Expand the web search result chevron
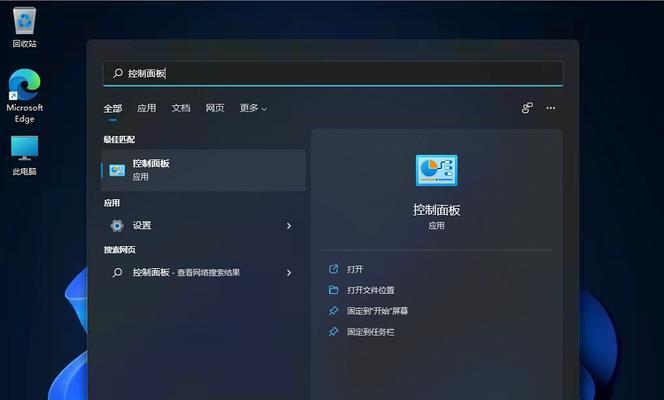The width and height of the screenshot is (664, 400). [x=289, y=273]
